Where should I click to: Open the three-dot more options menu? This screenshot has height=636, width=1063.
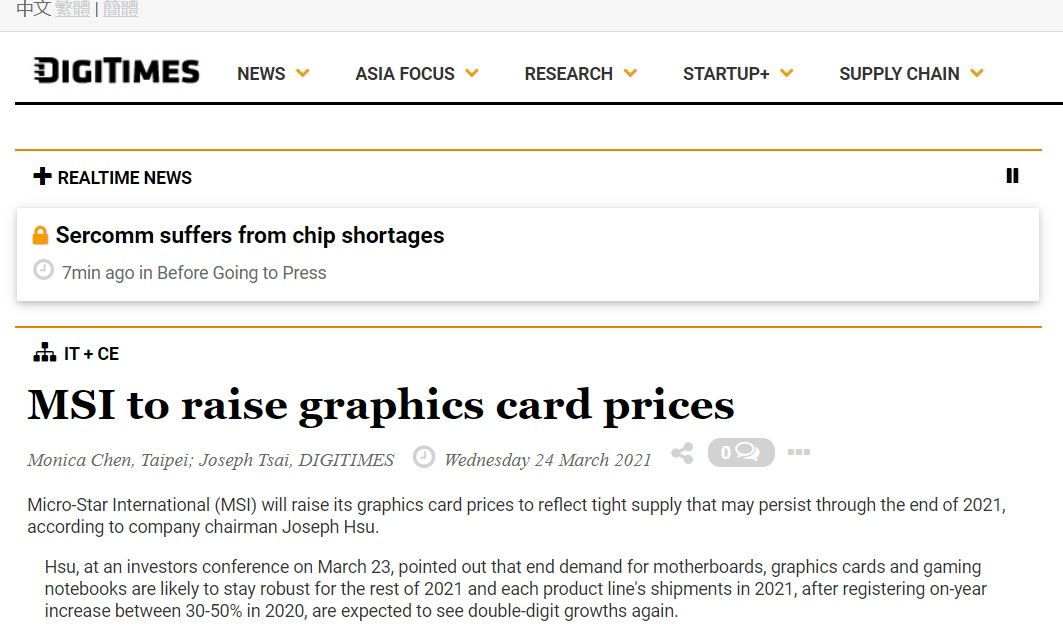(x=799, y=452)
